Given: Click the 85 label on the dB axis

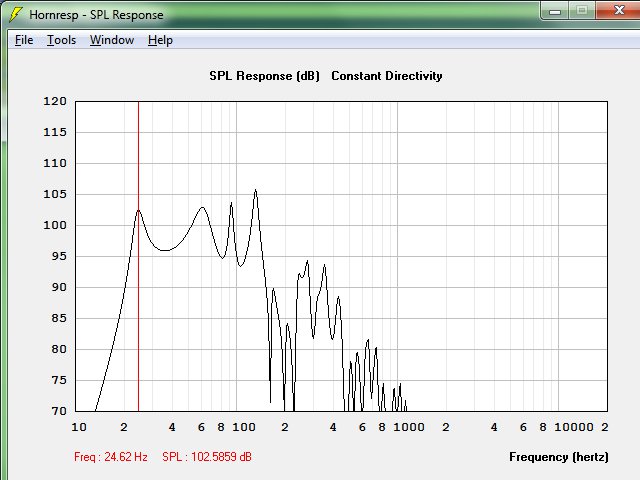Looking at the screenshot, I should tap(59, 318).
